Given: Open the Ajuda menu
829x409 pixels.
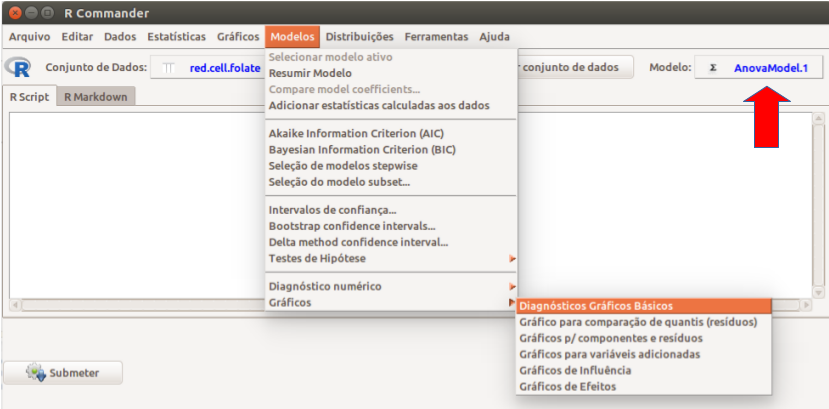Looking at the screenshot, I should [x=494, y=37].
